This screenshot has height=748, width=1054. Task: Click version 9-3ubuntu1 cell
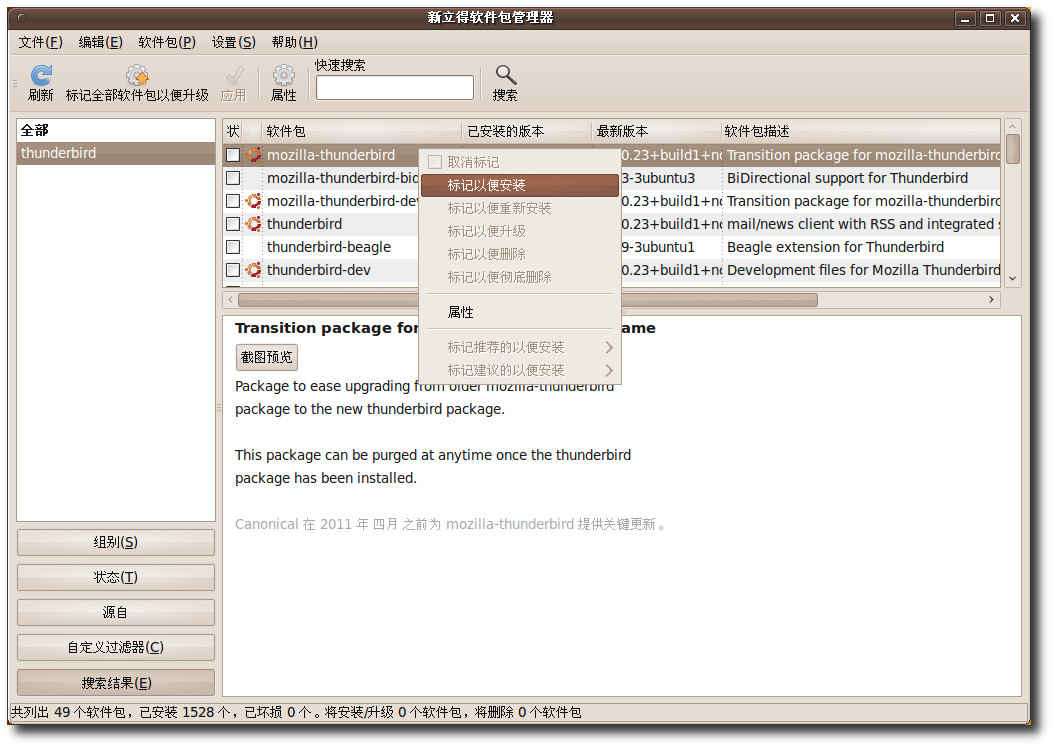click(658, 247)
